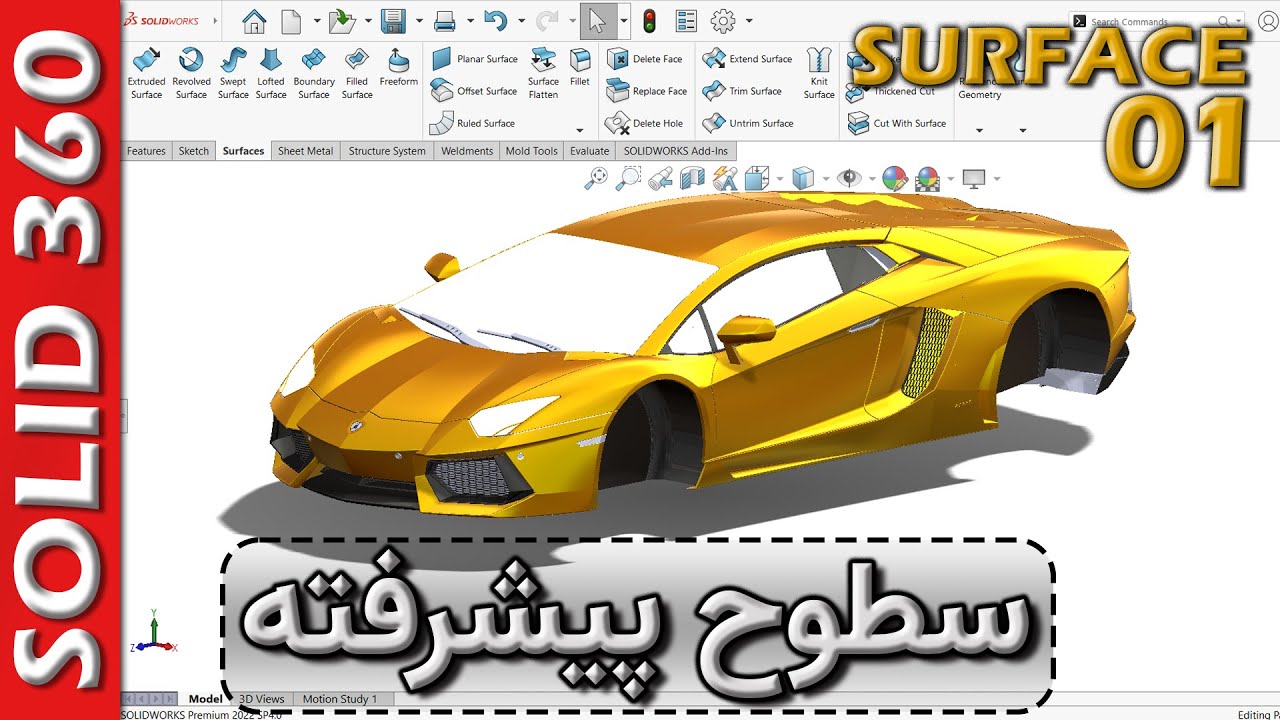Switch to the Structure System tab
This screenshot has width=1280, height=720.
coord(387,151)
